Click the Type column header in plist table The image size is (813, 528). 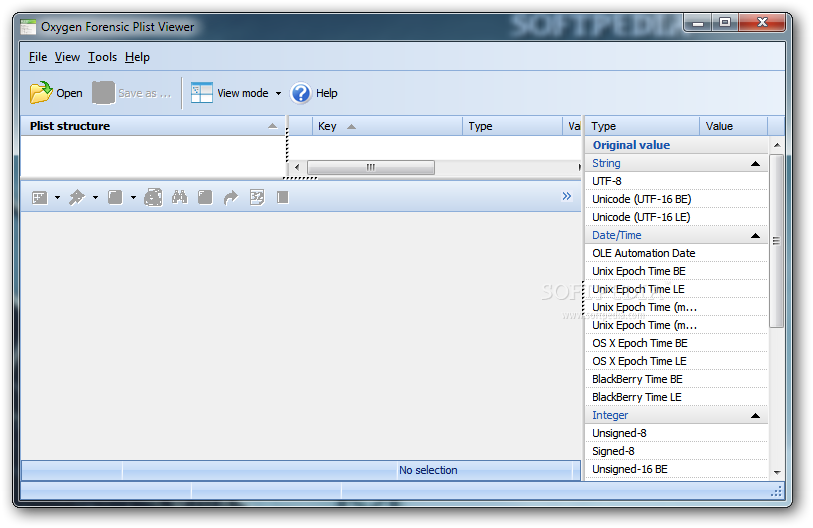(512, 126)
